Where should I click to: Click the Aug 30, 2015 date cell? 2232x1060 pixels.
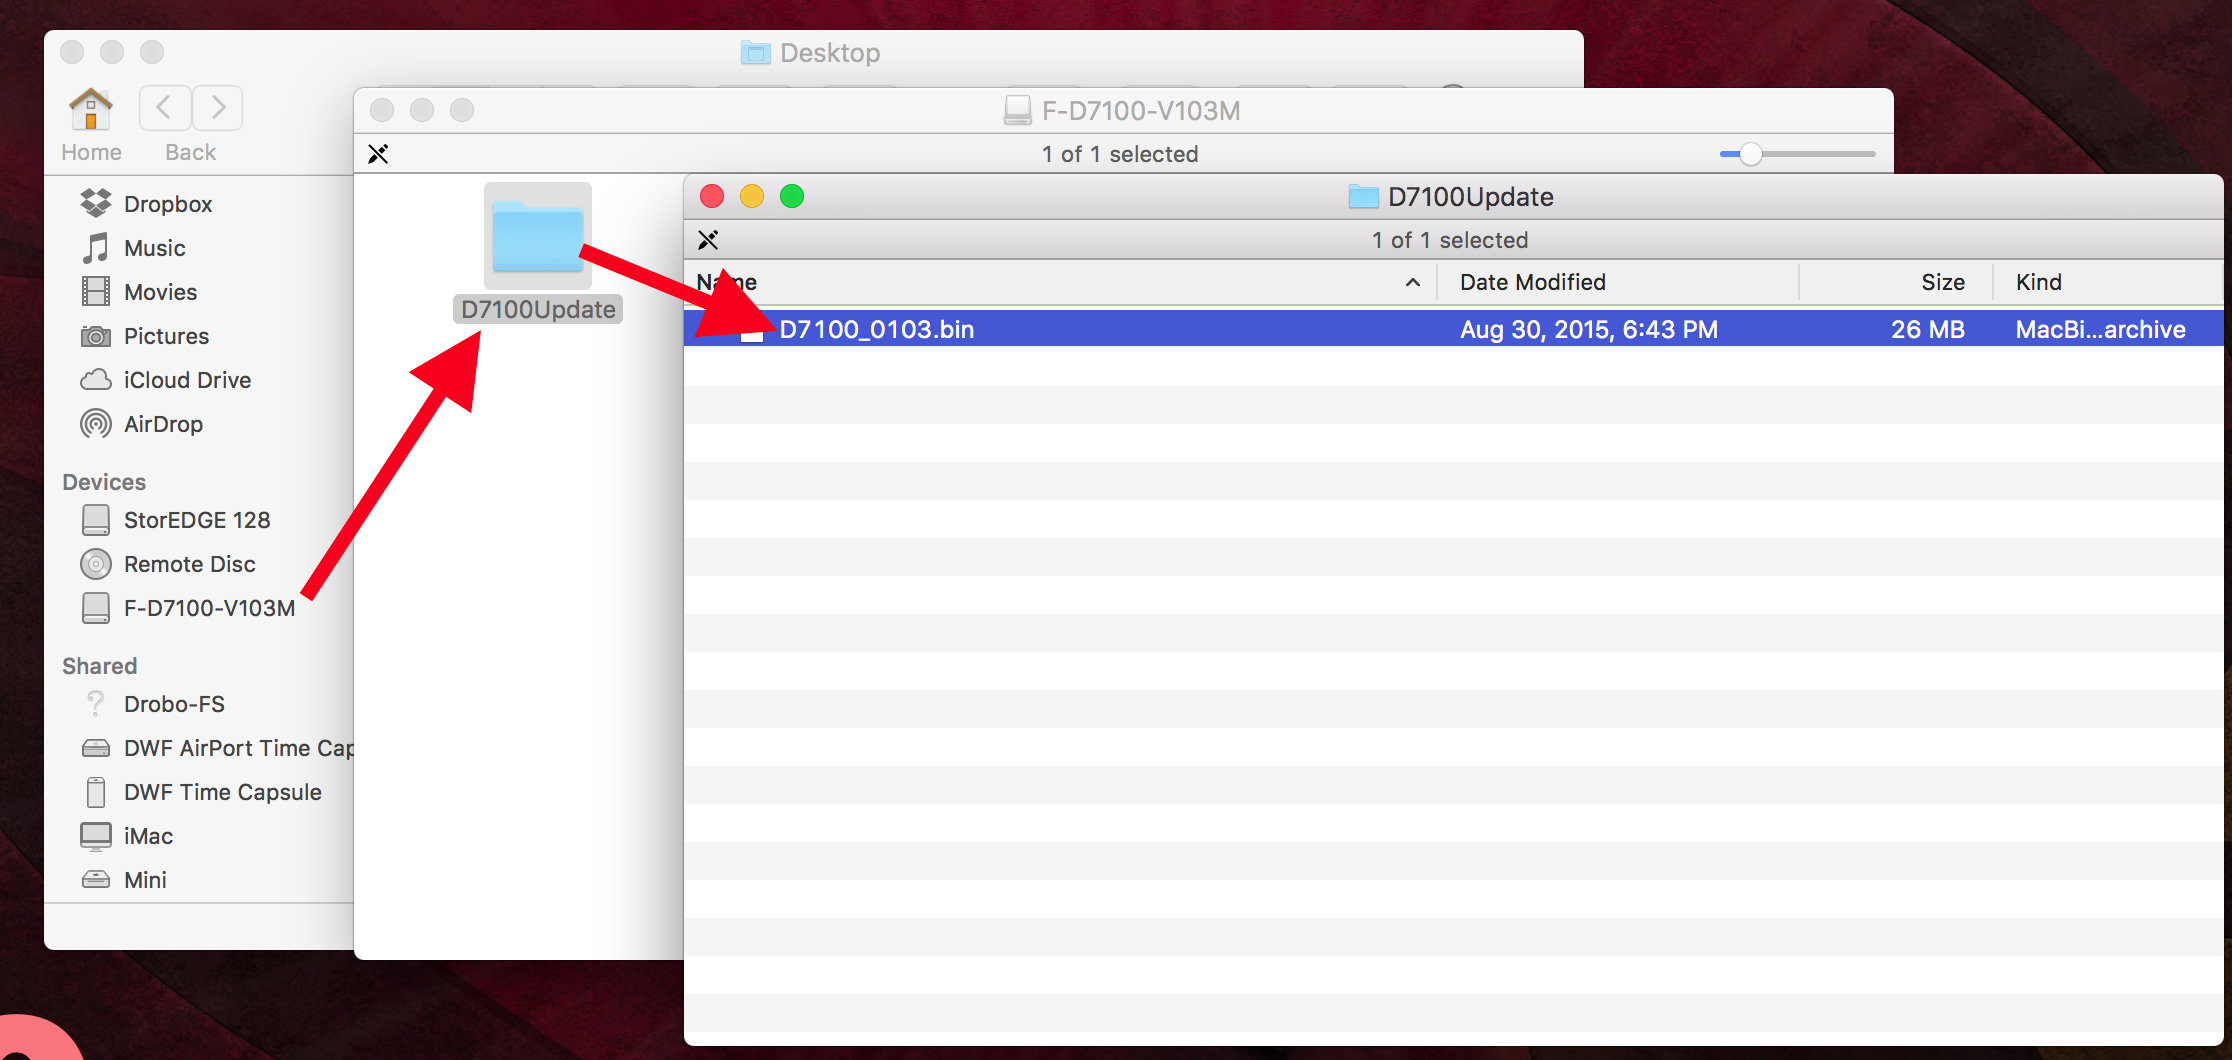point(1589,329)
